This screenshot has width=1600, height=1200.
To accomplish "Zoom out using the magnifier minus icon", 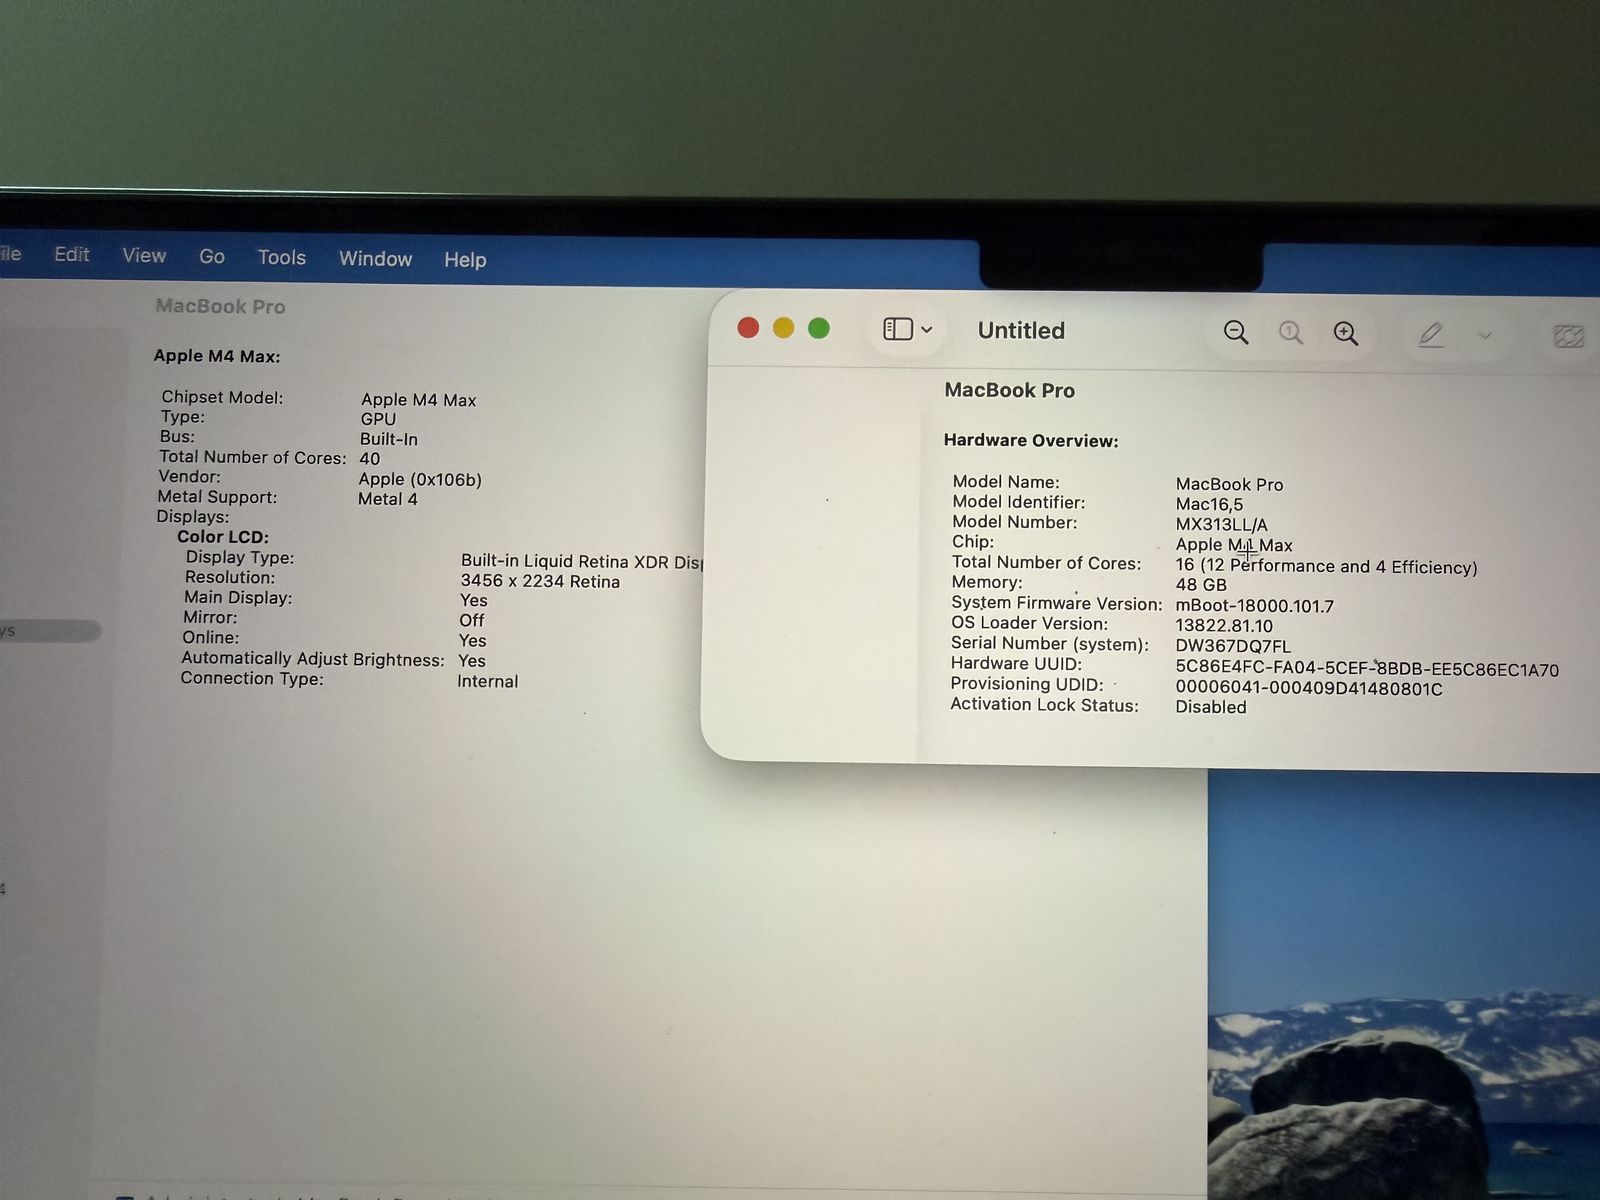I will pos(1236,333).
